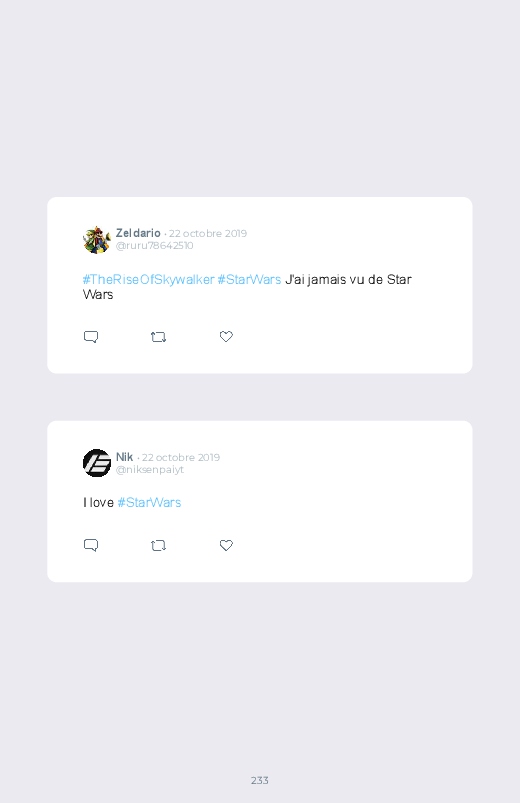Open the #TheRiseOfSkywalker hashtag
520x803 pixels.
148,279
